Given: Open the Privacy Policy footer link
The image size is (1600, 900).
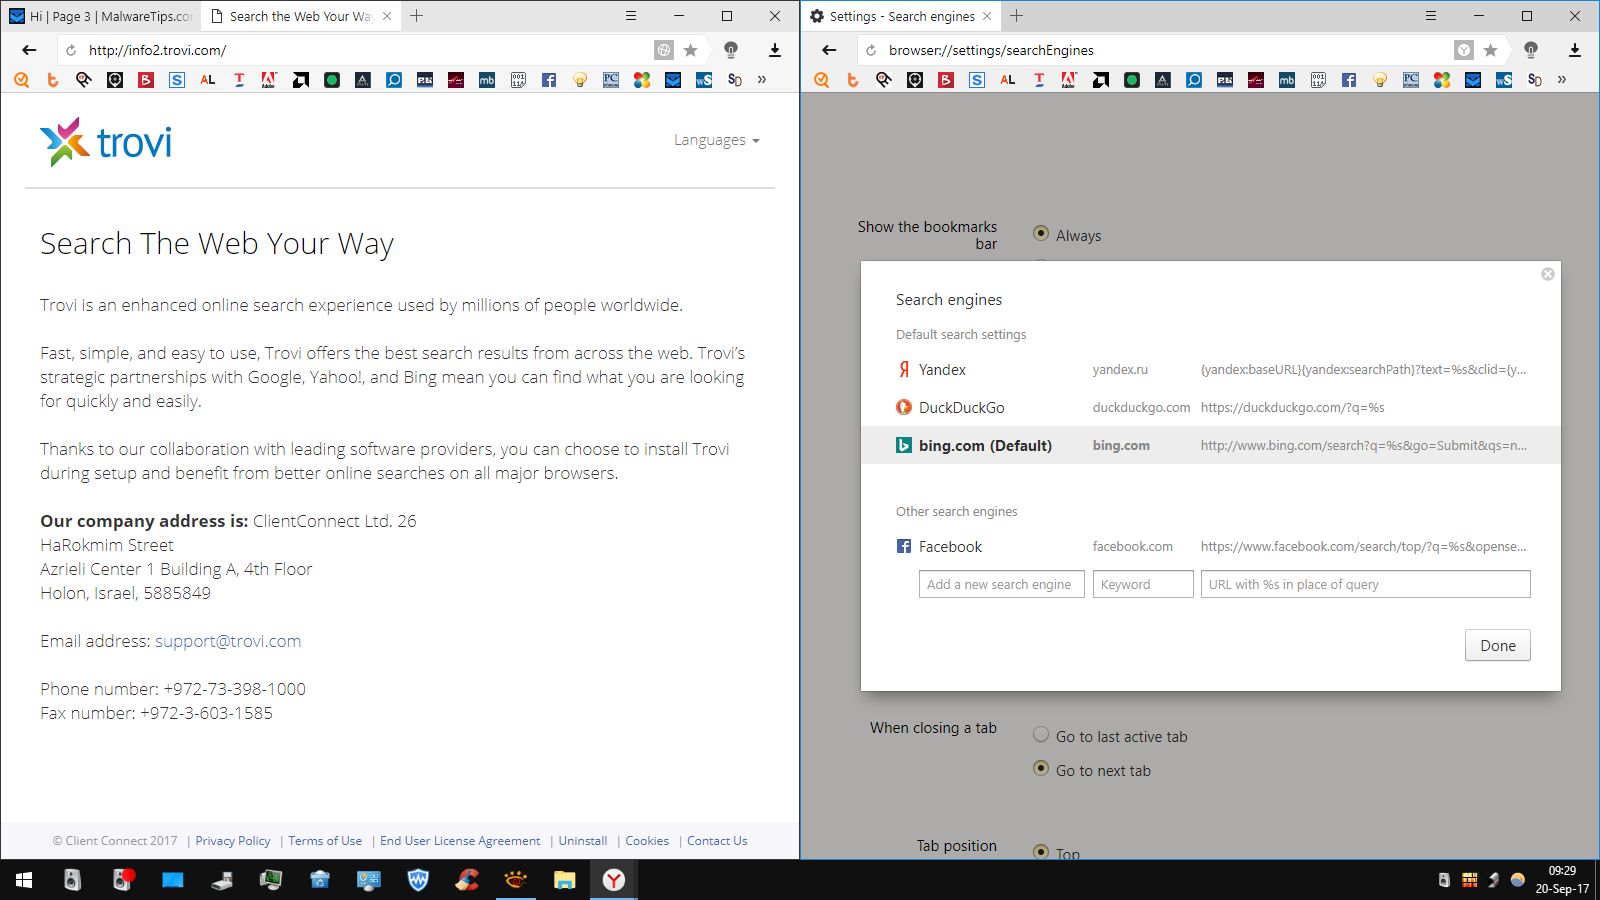Looking at the screenshot, I should pyautogui.click(x=233, y=841).
